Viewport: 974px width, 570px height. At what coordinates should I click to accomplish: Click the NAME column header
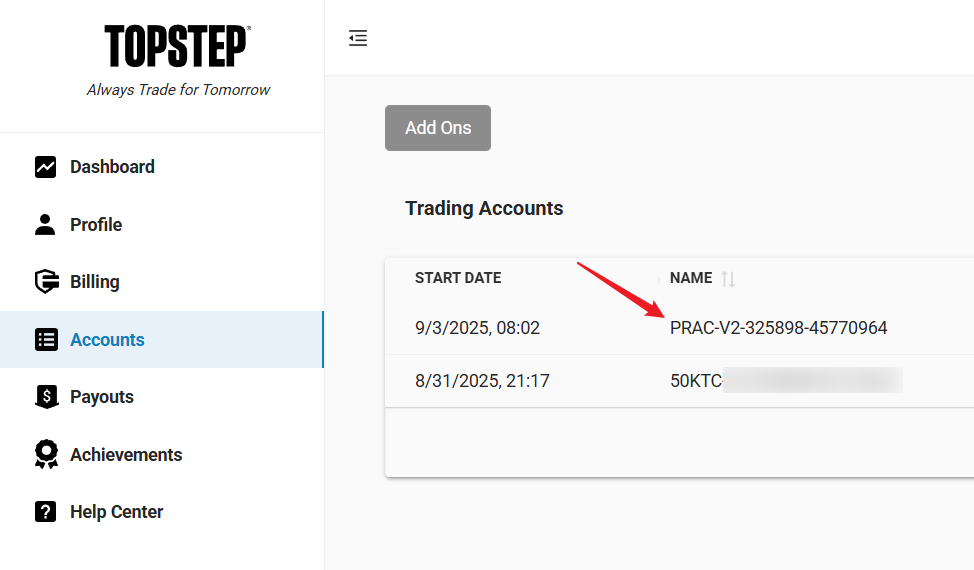tap(691, 278)
